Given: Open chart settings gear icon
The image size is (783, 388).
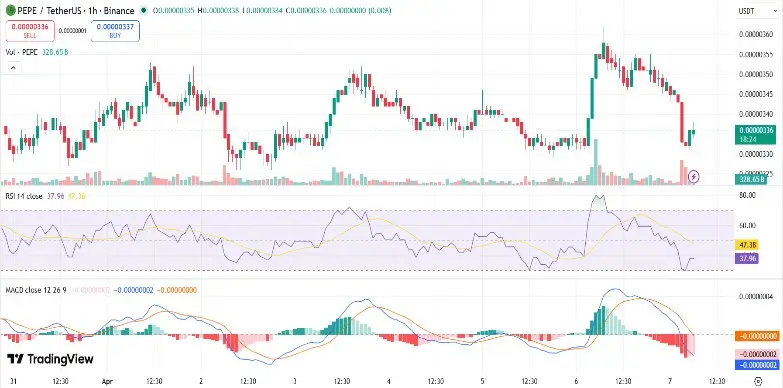Looking at the screenshot, I should tap(759, 381).
